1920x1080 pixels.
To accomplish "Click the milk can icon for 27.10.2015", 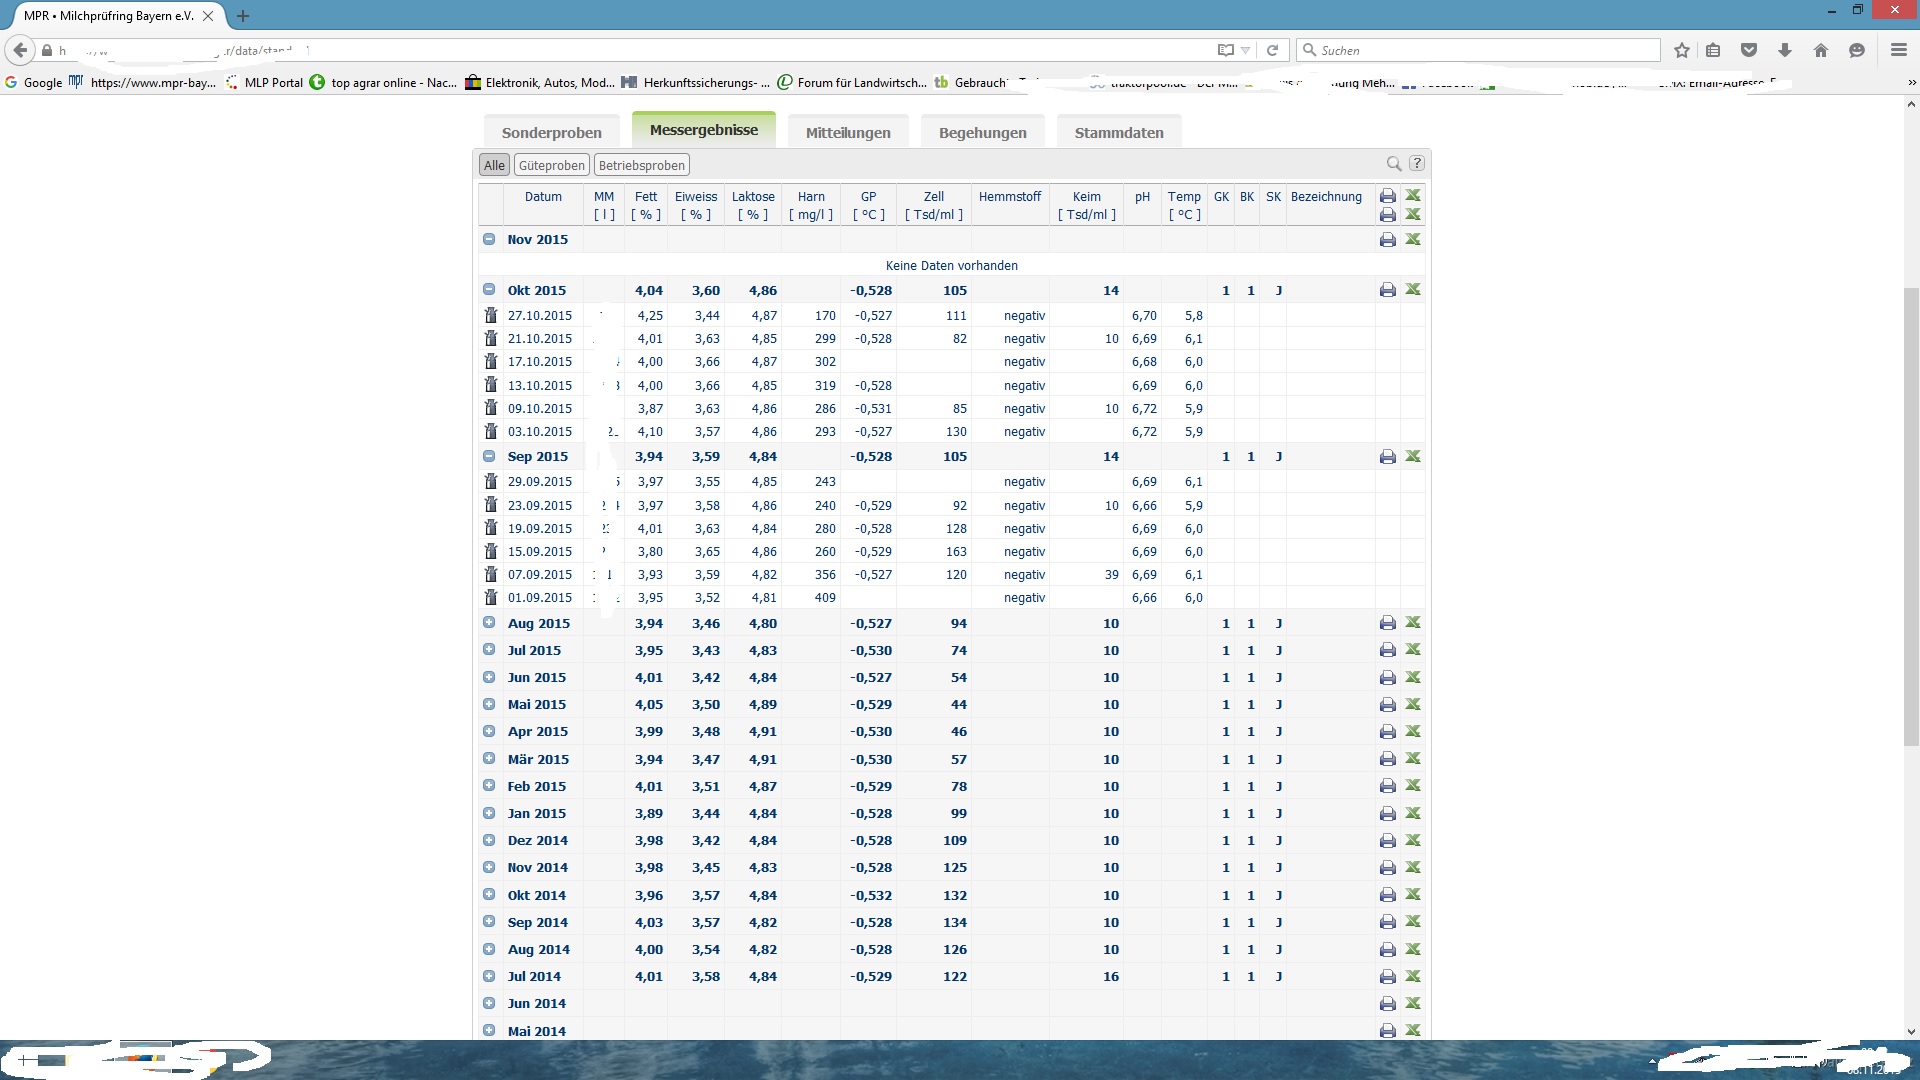I will (x=490, y=315).
